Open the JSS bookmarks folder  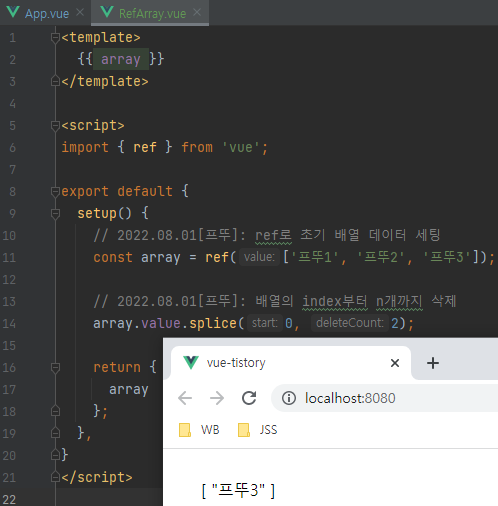(257, 430)
